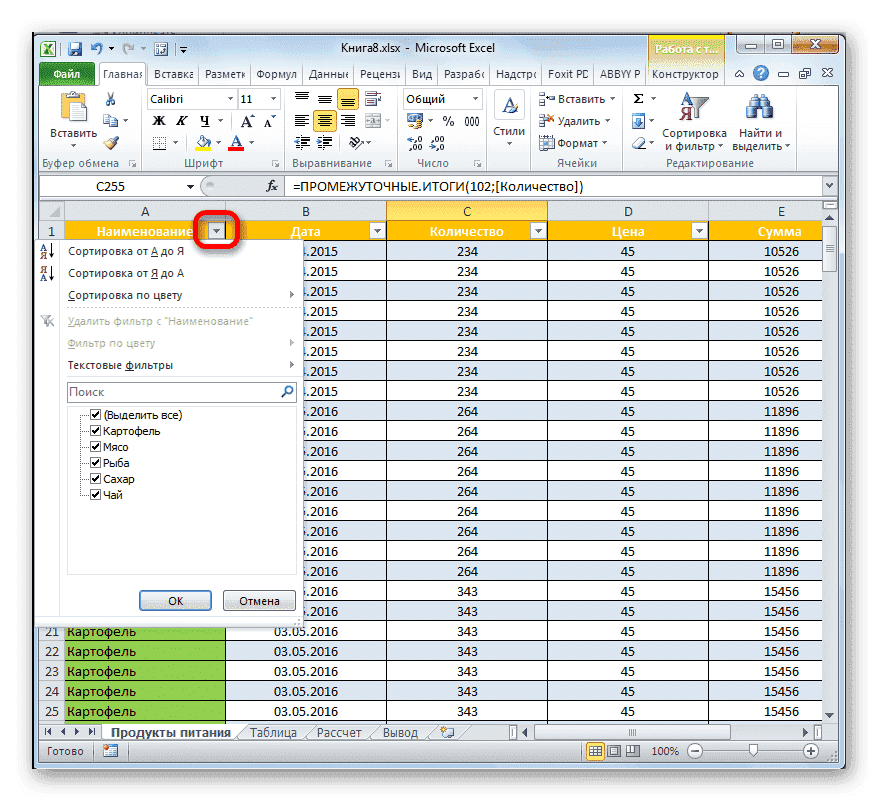The height and width of the screenshot is (801, 878).
Task: Uncheck the Выделить все filter checkbox
Action: pyautogui.click(x=95, y=414)
